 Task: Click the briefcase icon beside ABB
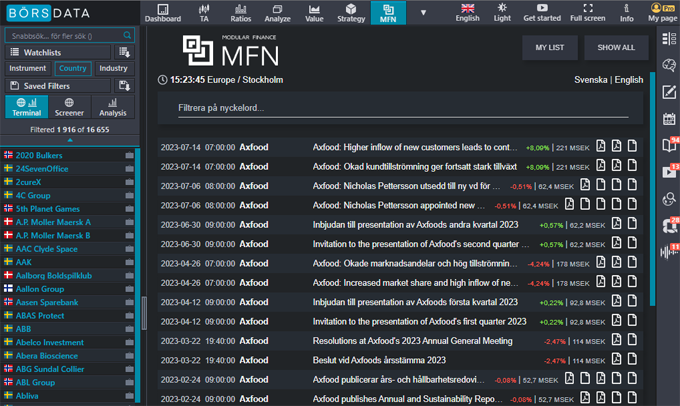129,329
